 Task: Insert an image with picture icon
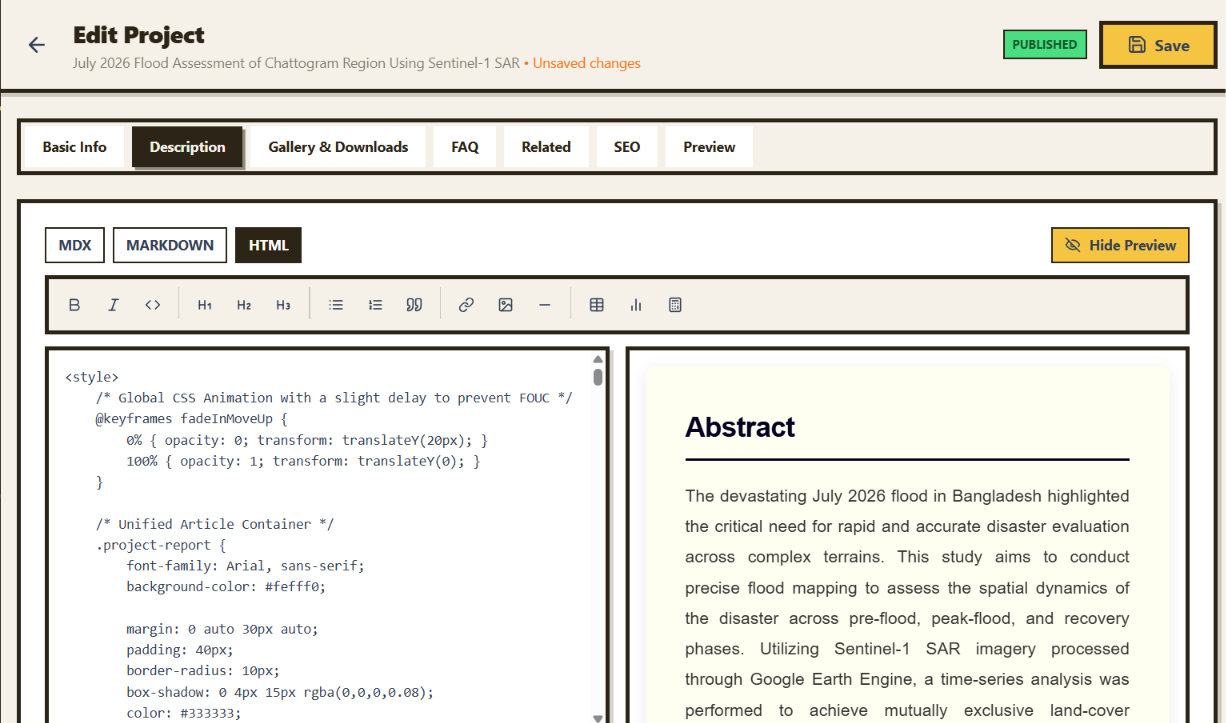point(505,305)
